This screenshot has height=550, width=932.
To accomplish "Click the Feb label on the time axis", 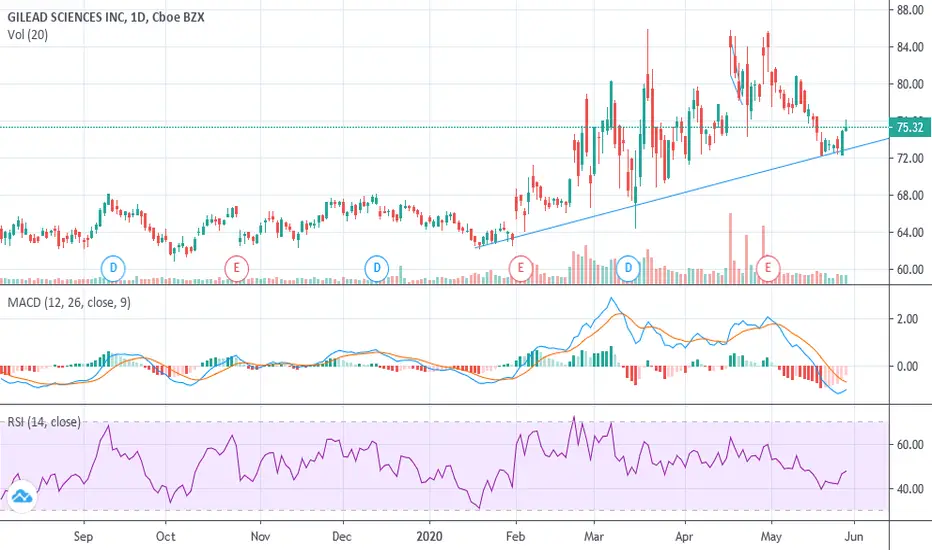I will pos(515,536).
